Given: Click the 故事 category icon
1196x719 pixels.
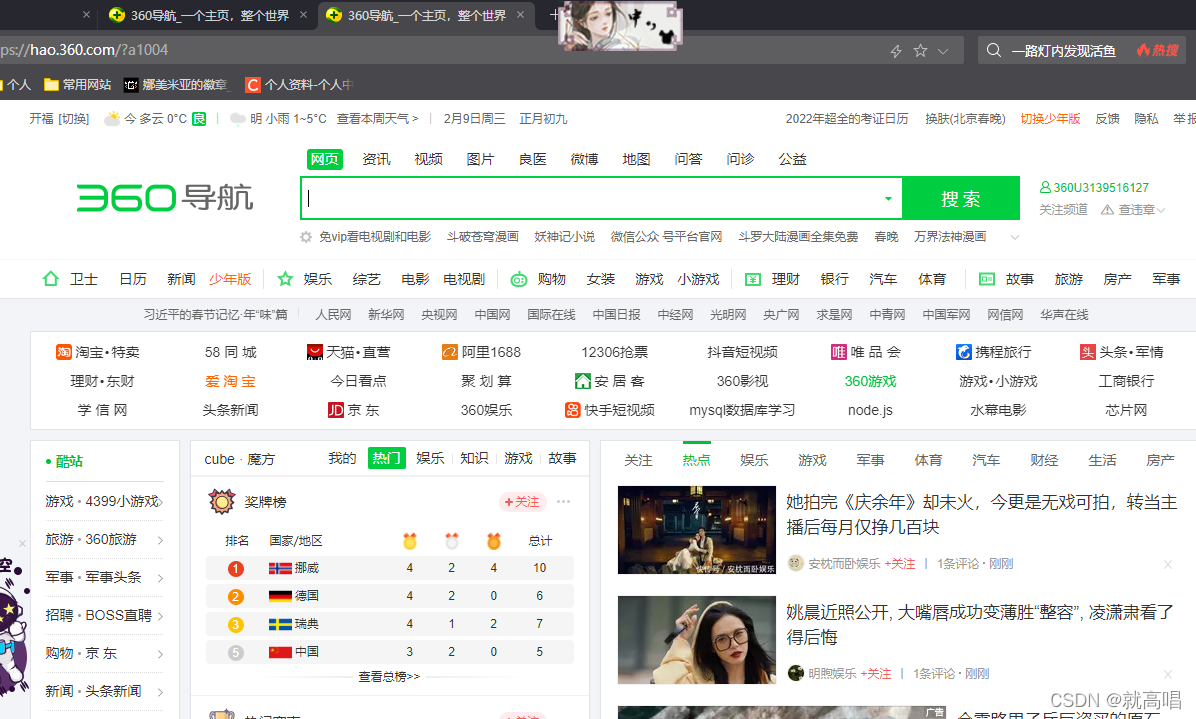Looking at the screenshot, I should click(x=986, y=279).
